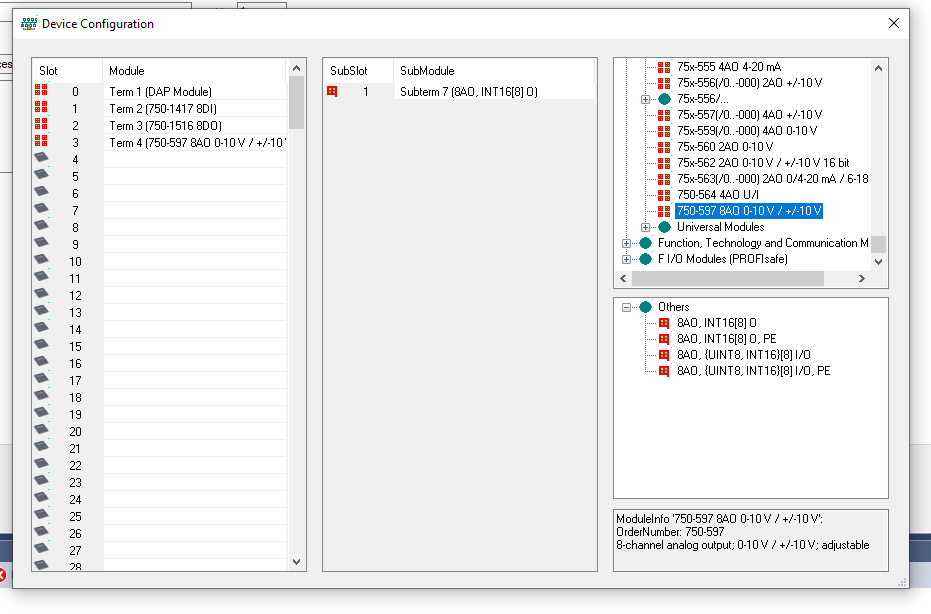Collapse the Others submodule group
This screenshot has width=931, height=614.
[626, 308]
